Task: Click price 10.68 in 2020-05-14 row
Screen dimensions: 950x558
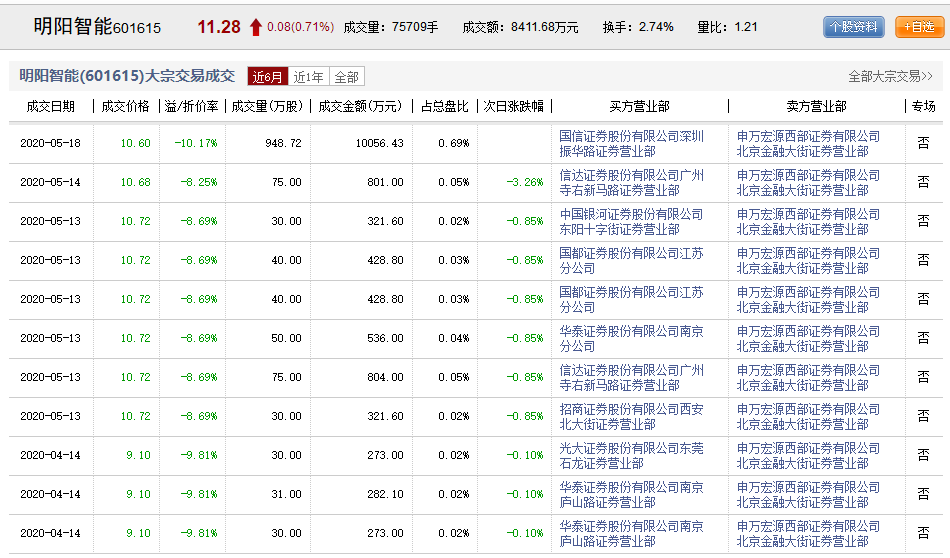Action: click(x=135, y=182)
